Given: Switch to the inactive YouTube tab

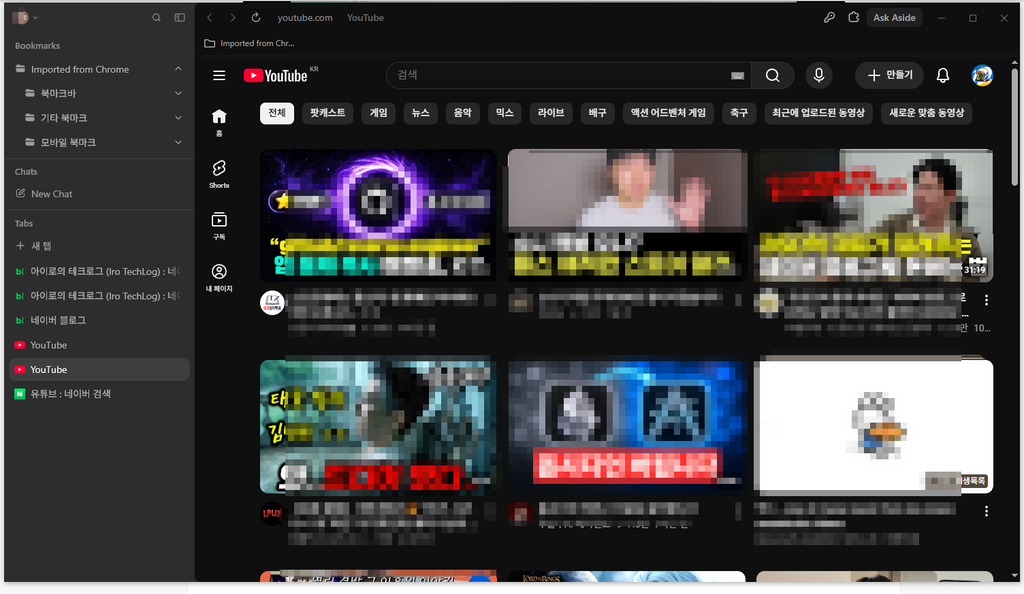Looking at the screenshot, I should [x=99, y=345].
